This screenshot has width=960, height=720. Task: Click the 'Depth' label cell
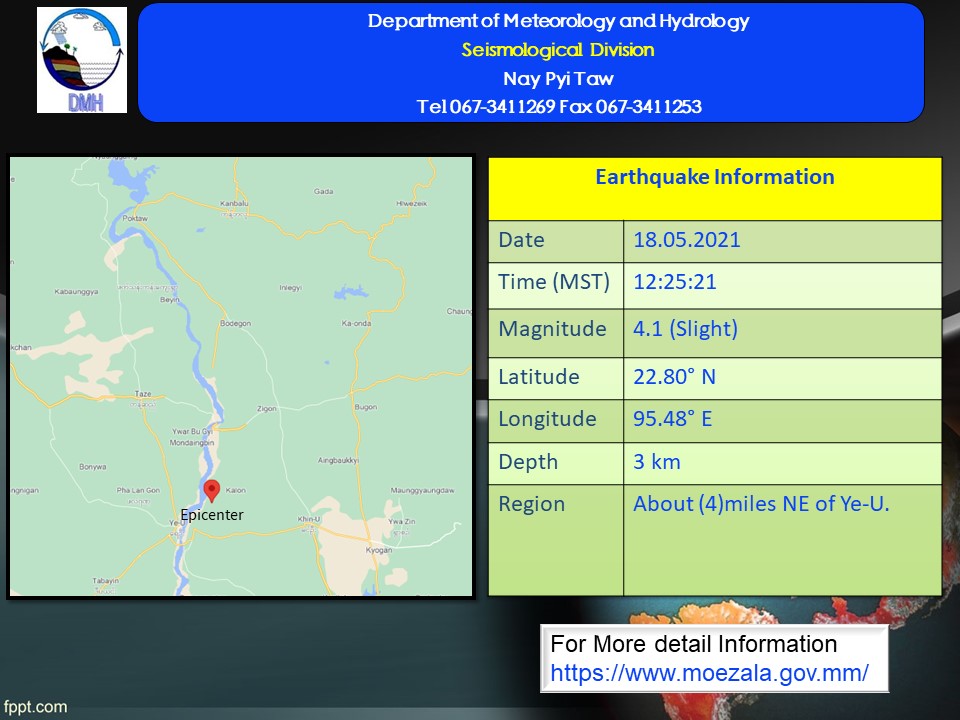click(x=556, y=463)
